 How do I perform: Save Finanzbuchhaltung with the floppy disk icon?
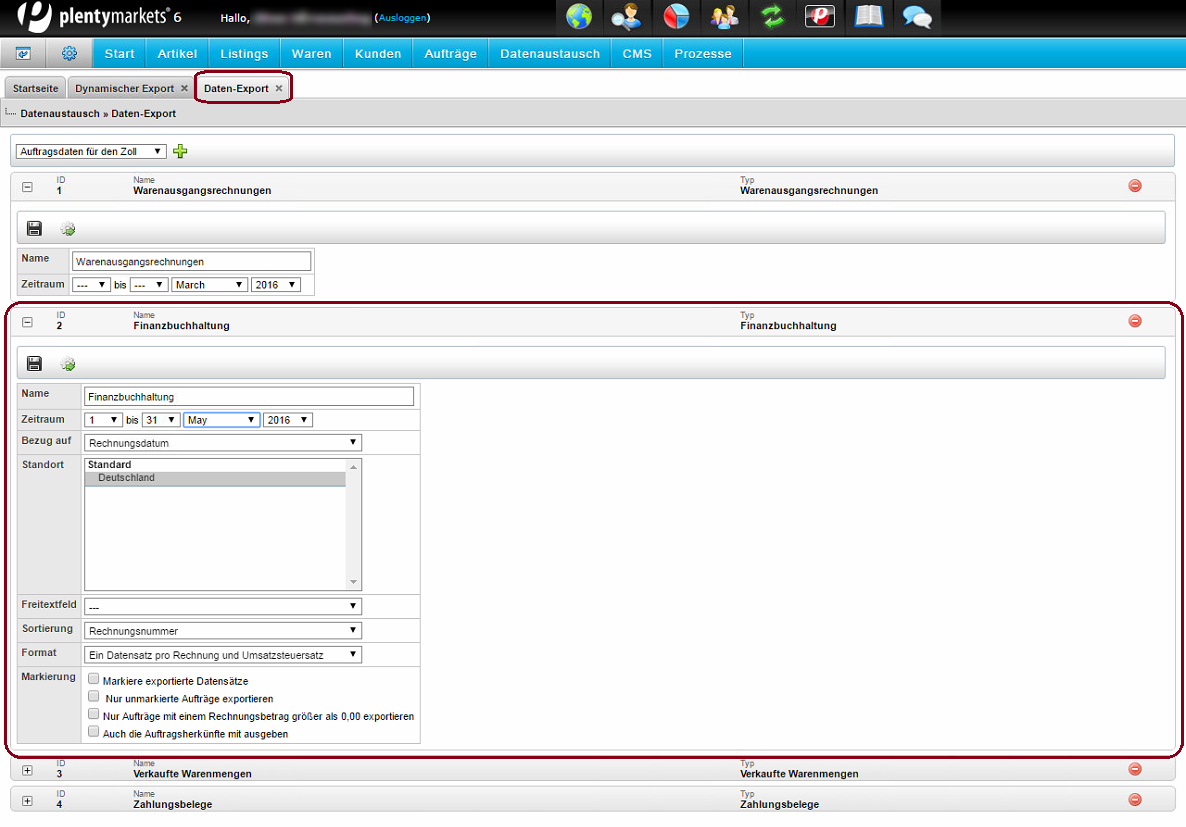coord(34,364)
